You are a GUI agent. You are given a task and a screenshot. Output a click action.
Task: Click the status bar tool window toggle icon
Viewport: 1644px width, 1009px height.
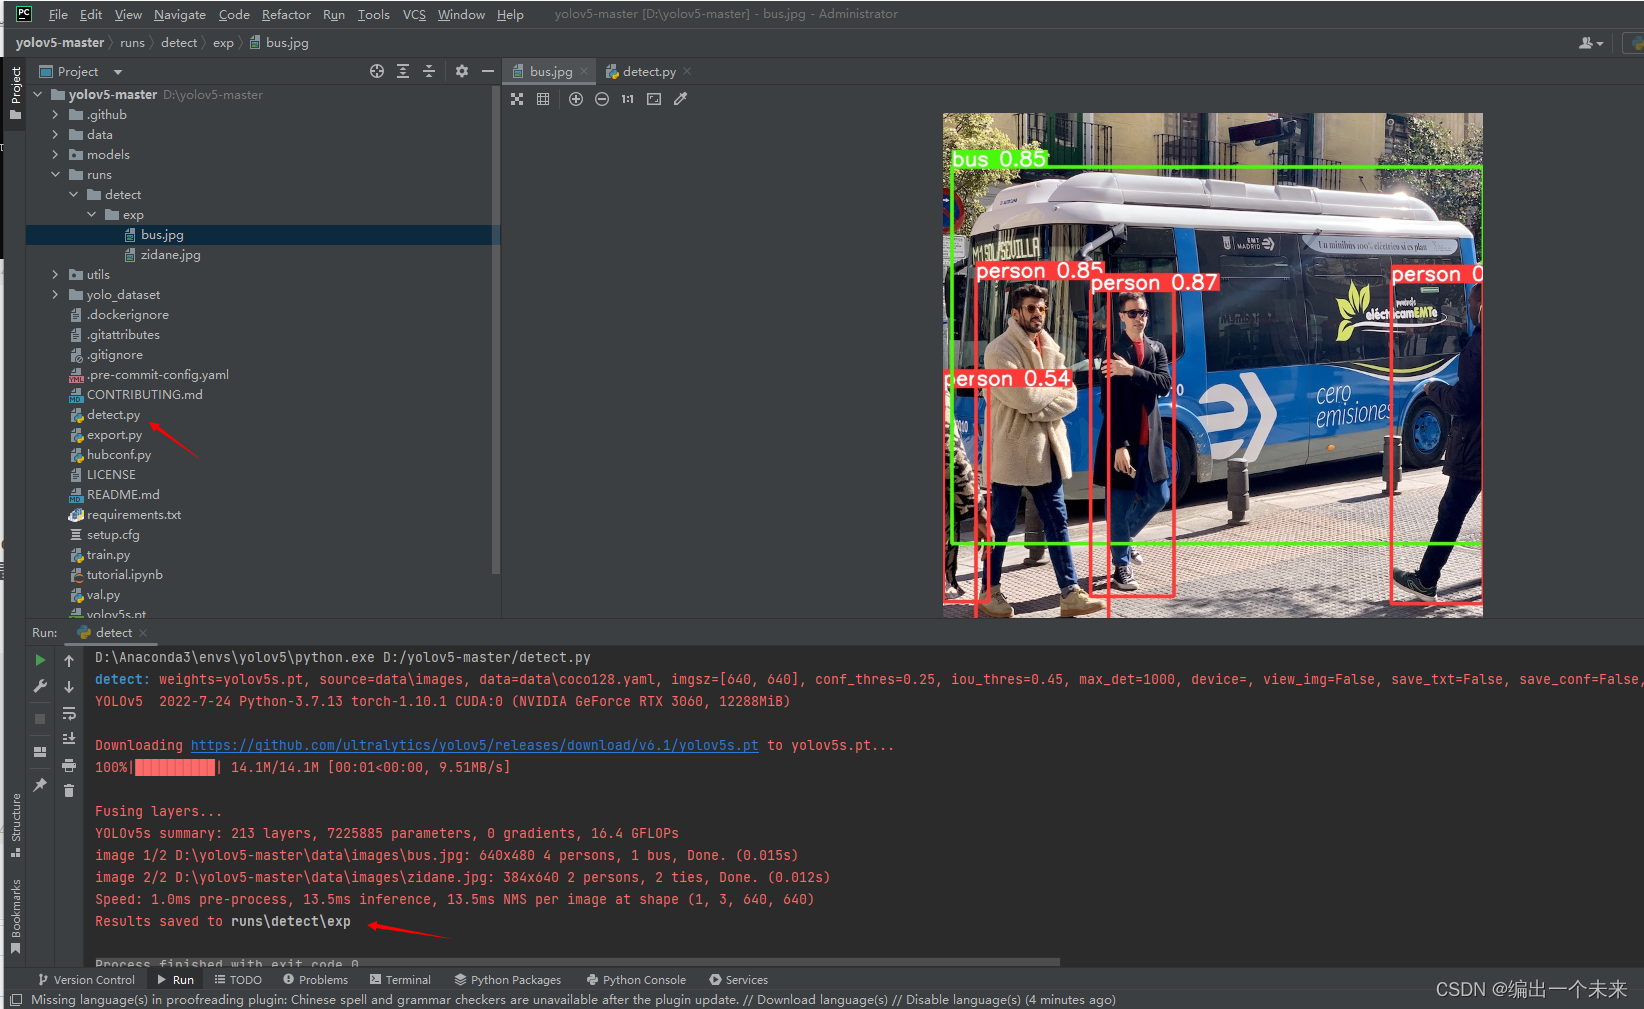click(x=15, y=1000)
